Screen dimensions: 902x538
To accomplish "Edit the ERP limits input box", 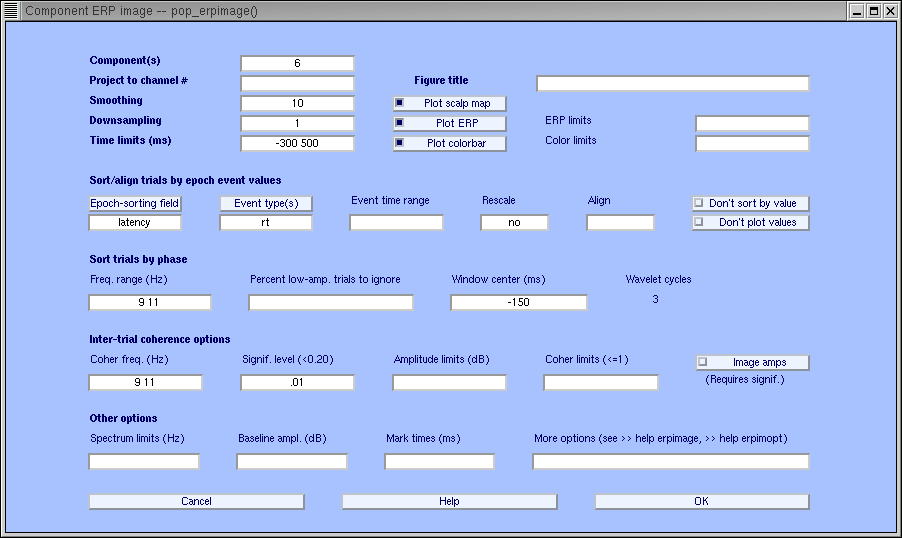I will point(751,123).
